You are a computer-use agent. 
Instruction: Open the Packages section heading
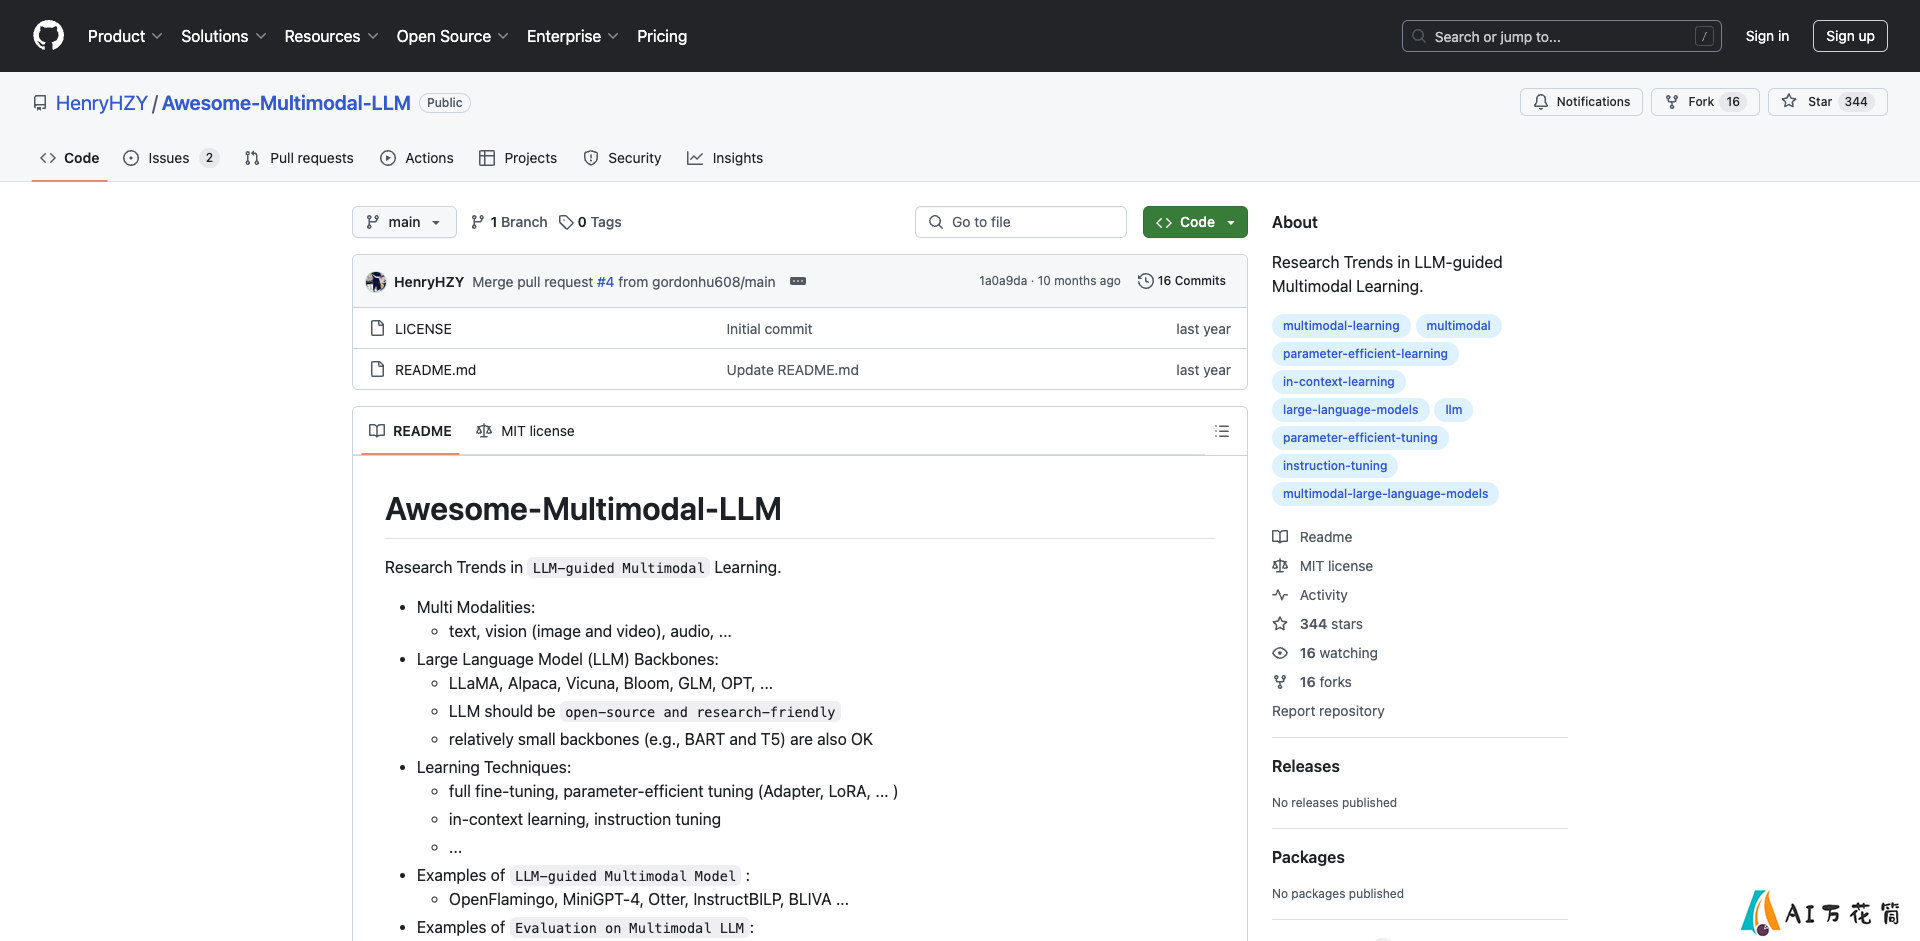click(1308, 857)
